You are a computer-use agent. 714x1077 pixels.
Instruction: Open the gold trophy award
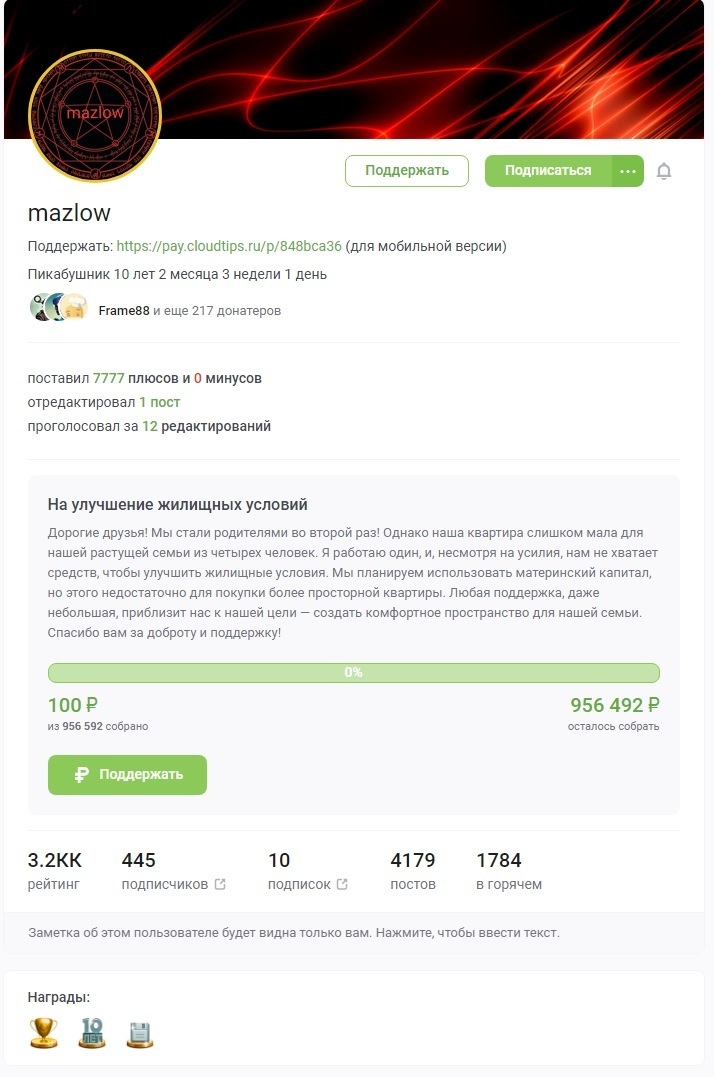tap(44, 1032)
